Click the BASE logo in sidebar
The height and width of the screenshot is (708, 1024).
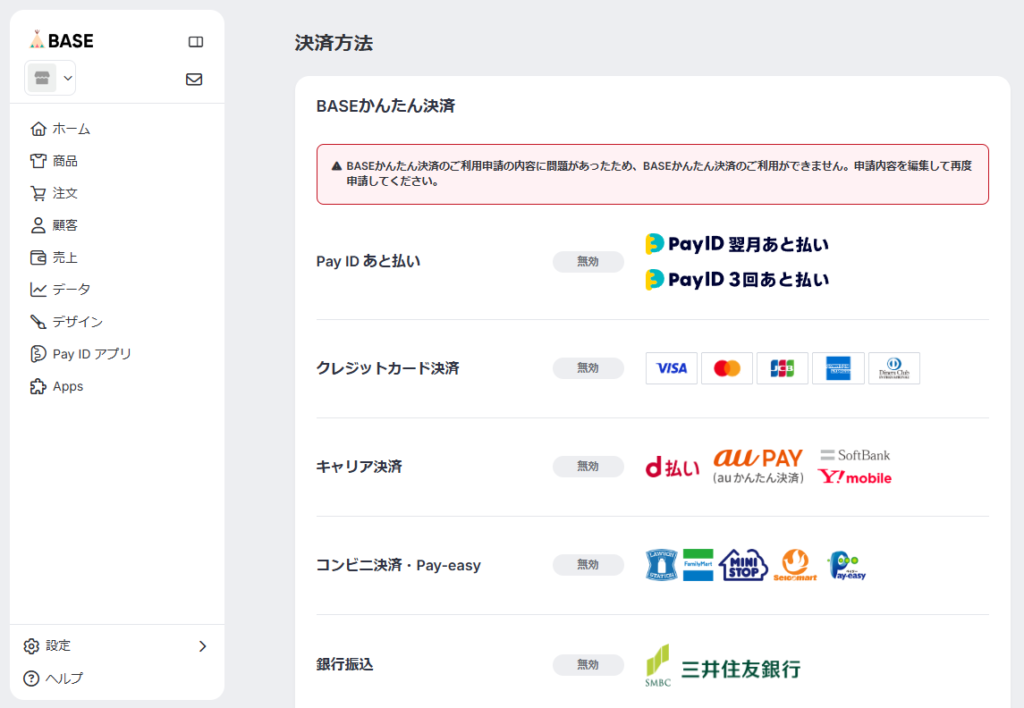coord(61,41)
